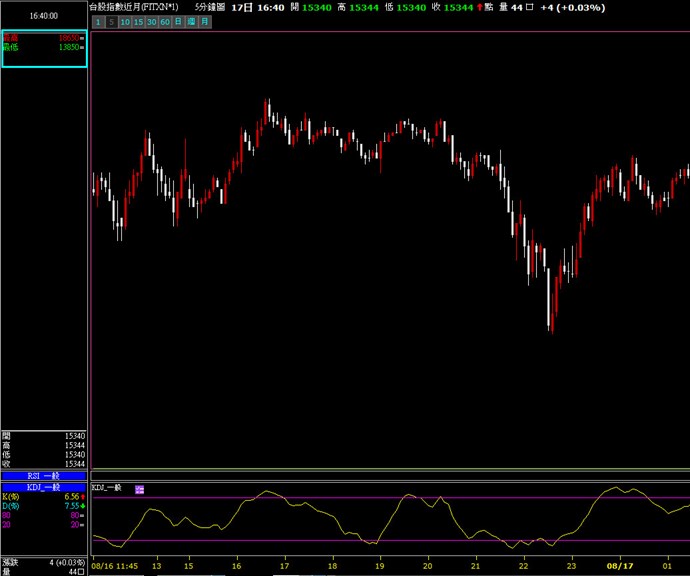Click the 08/17 date marker on time axis
Viewport: 690px width, 576px height.
click(x=621, y=566)
